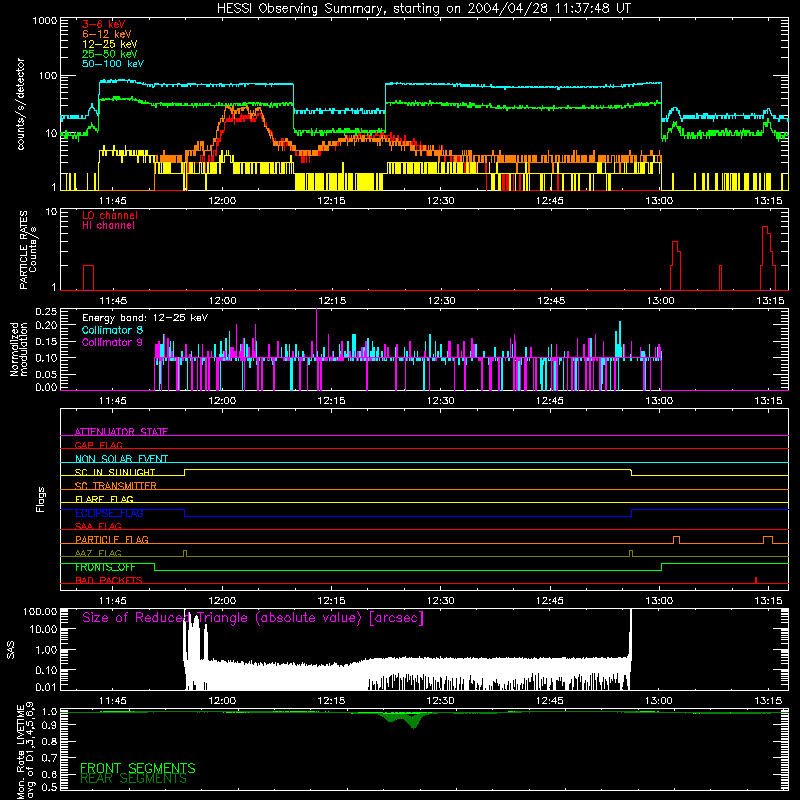Click the tall magenta modulation spike near 12:13
The height and width of the screenshot is (800, 800).
coord(317,334)
